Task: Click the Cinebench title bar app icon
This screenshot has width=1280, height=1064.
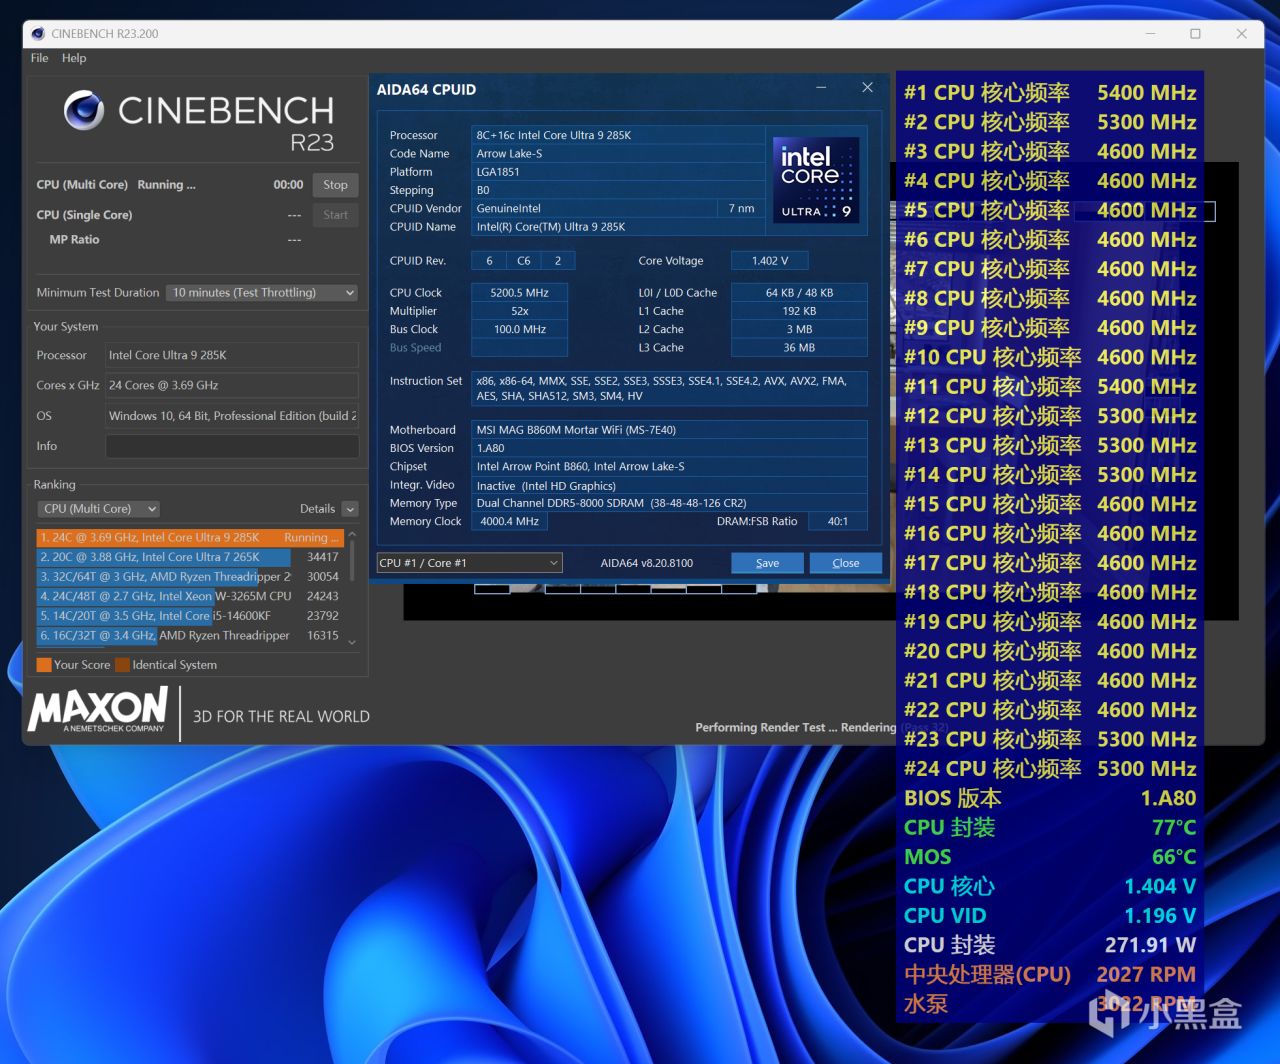Action: coord(39,33)
